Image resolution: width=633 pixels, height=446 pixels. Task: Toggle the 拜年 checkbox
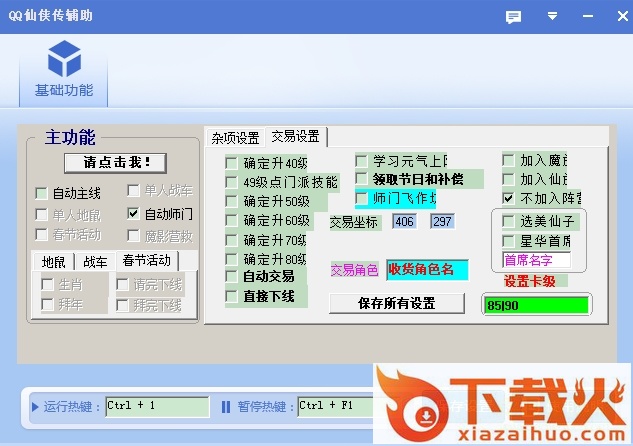[x=47, y=304]
